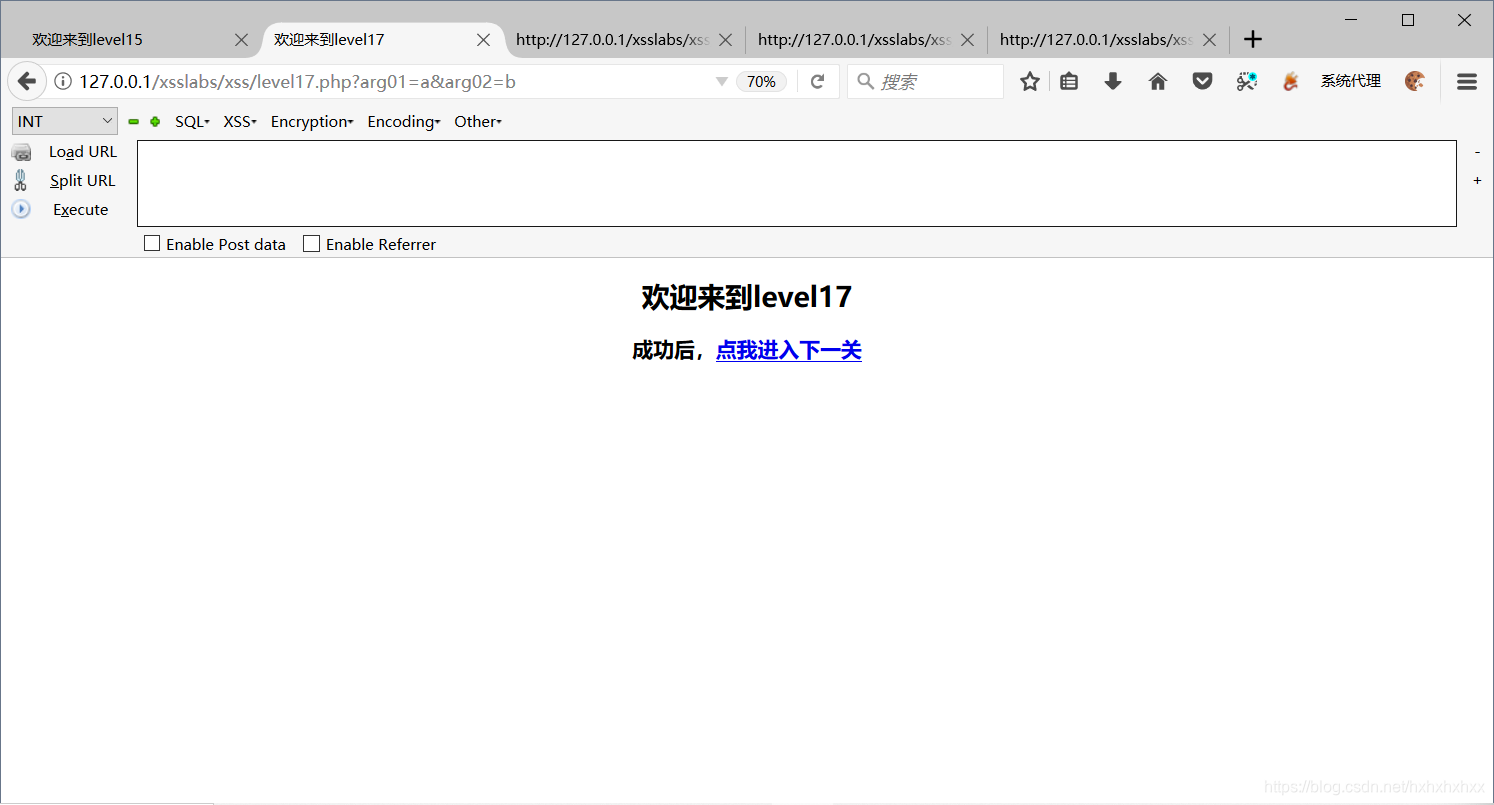Click the 70% zoom level indicator
1494x805 pixels.
click(x=761, y=82)
